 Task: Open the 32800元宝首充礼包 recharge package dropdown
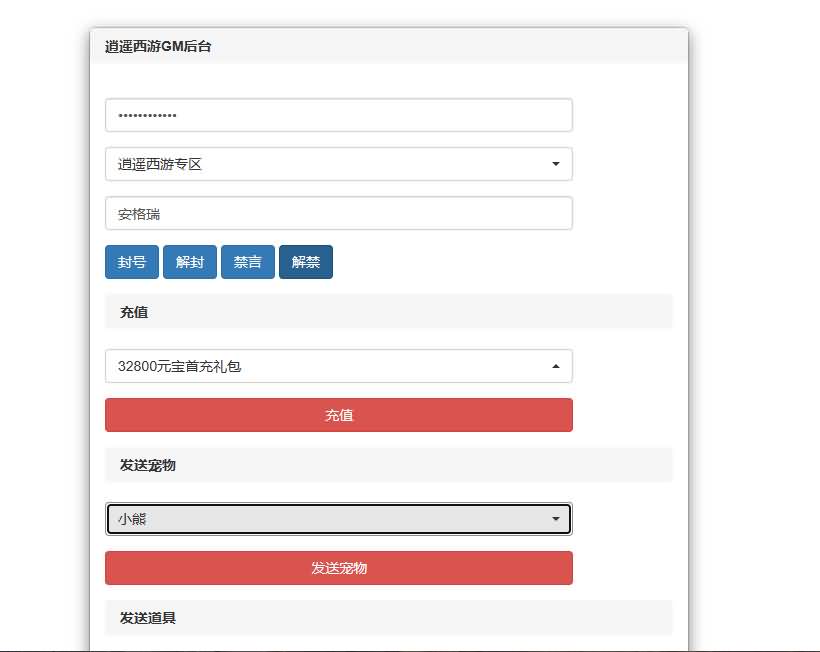338,366
